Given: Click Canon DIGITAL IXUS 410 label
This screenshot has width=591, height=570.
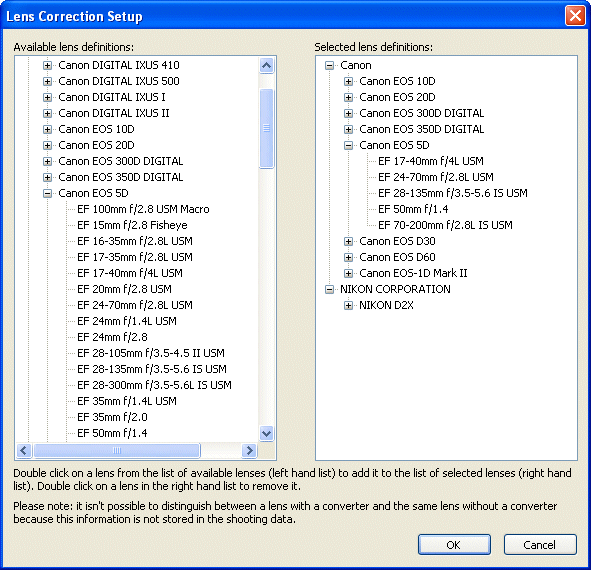Looking at the screenshot, I should coord(119,65).
